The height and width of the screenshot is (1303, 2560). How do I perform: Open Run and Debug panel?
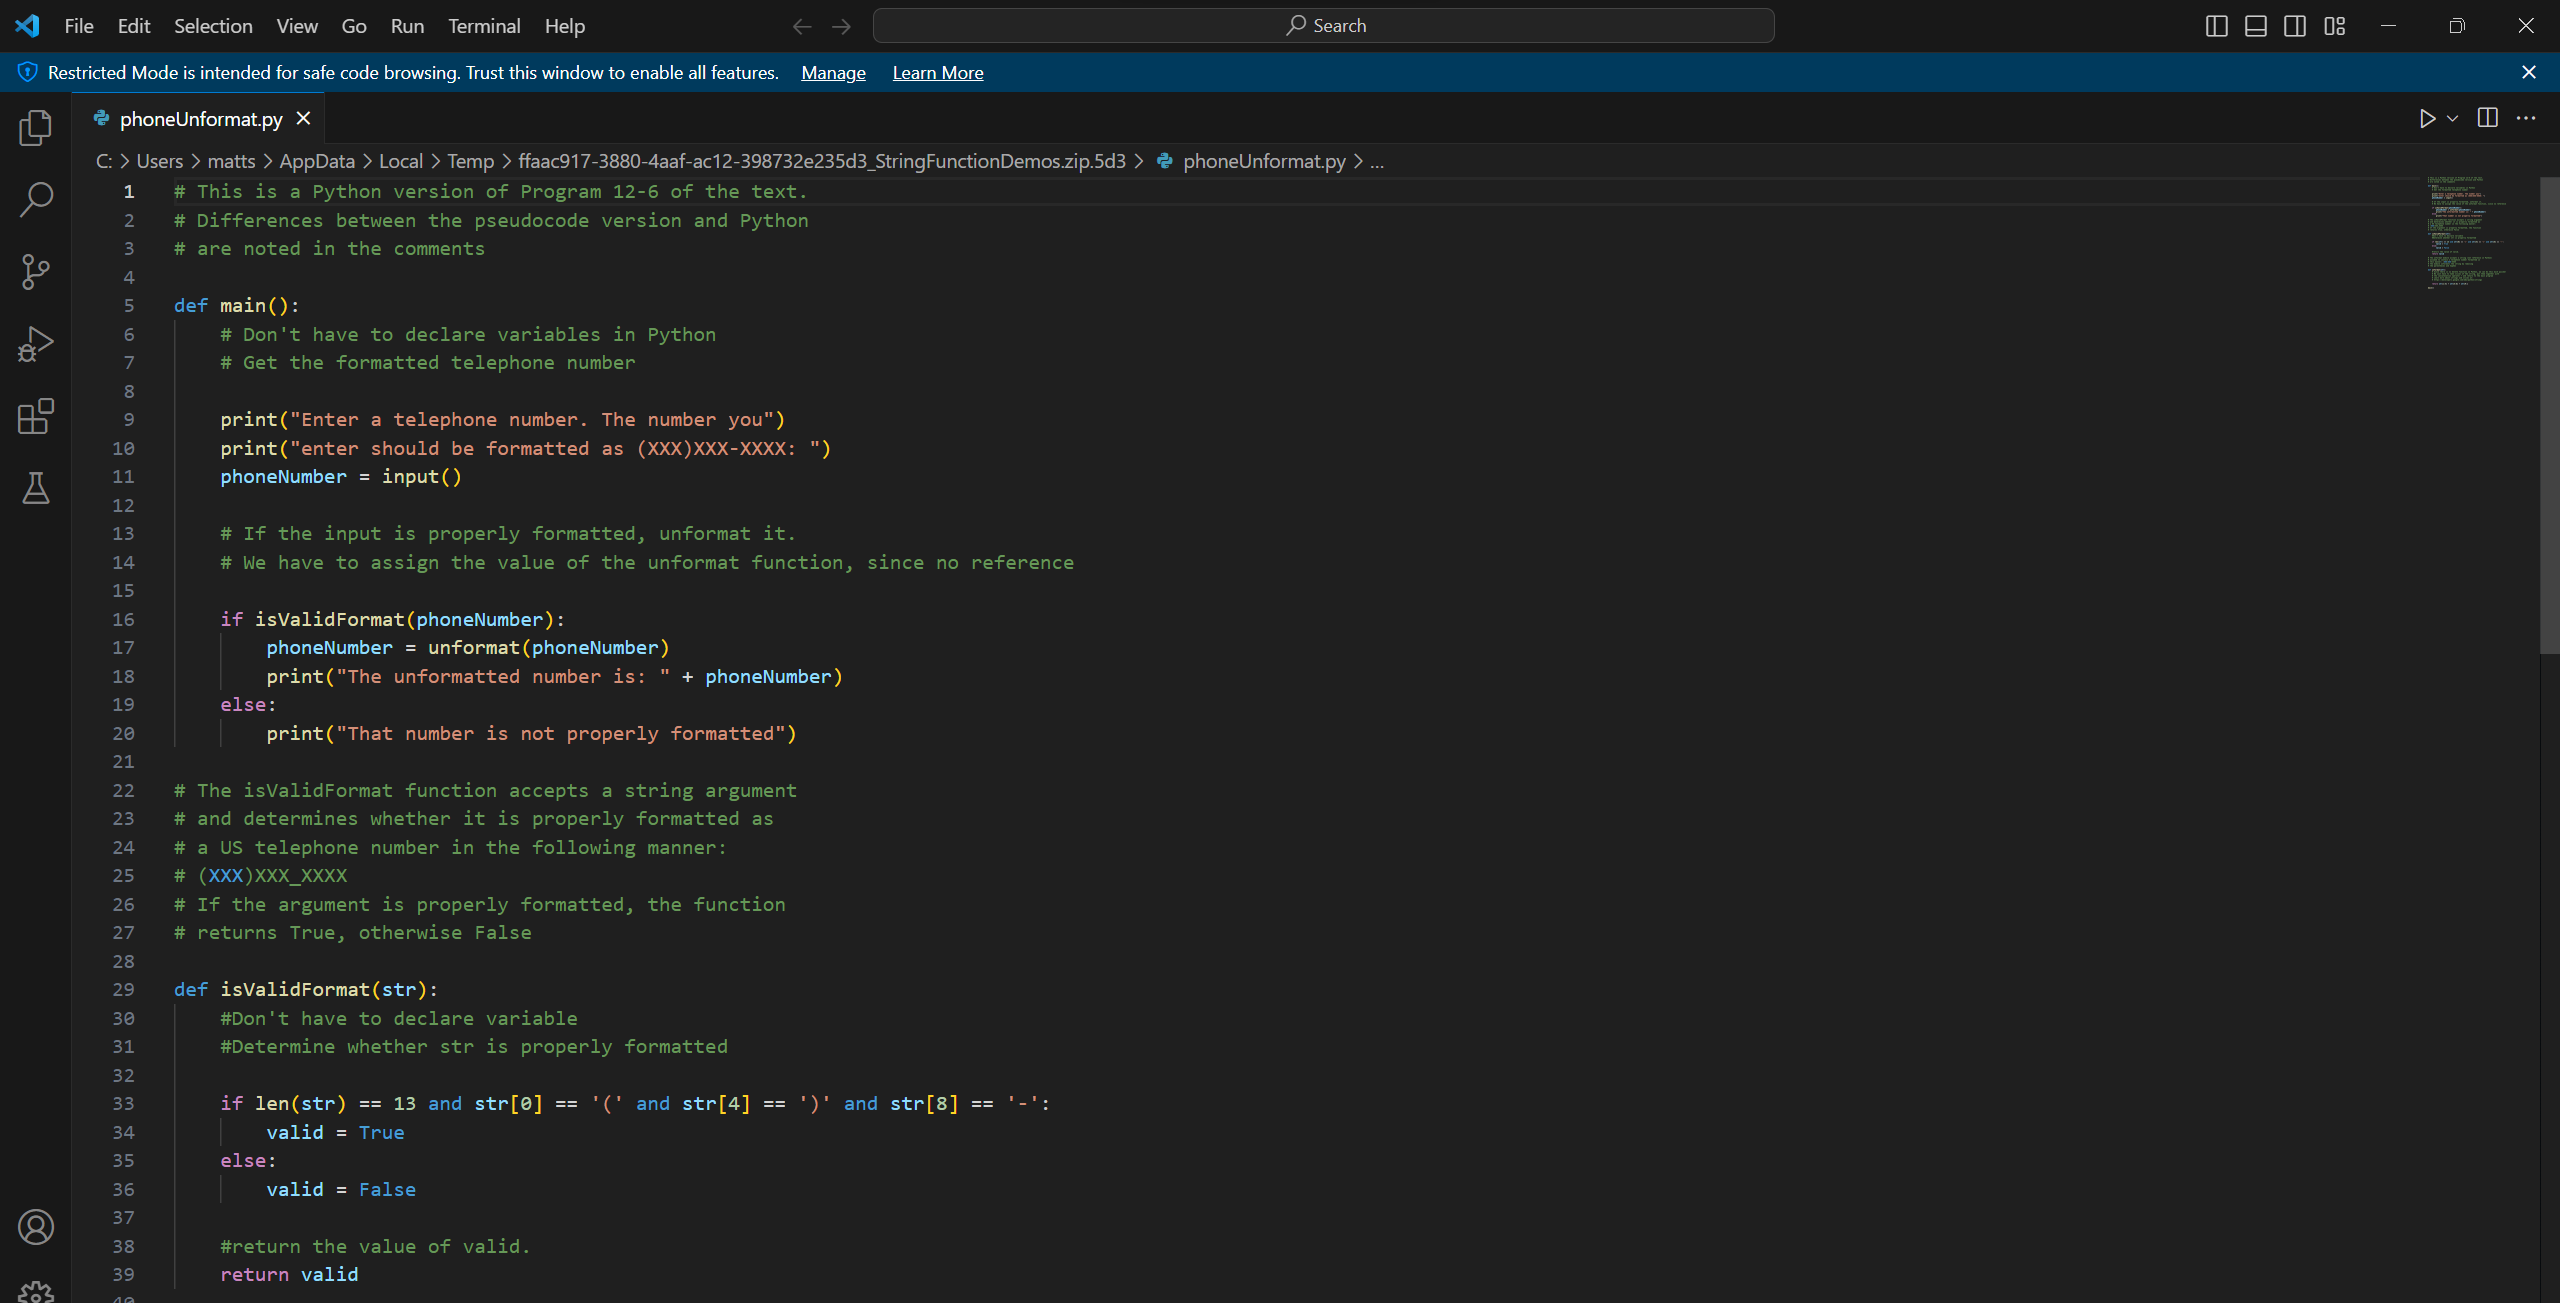36,343
